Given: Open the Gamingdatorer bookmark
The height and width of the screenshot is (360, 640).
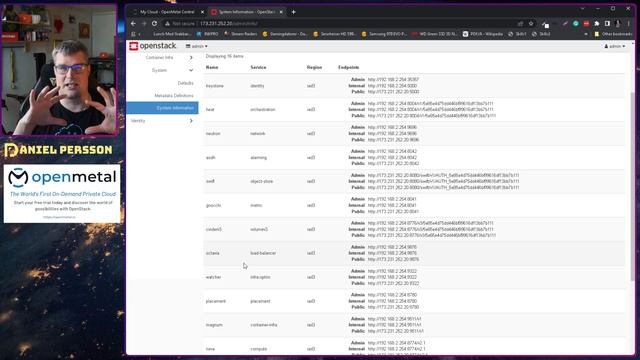Looking at the screenshot, I should click(x=285, y=34).
